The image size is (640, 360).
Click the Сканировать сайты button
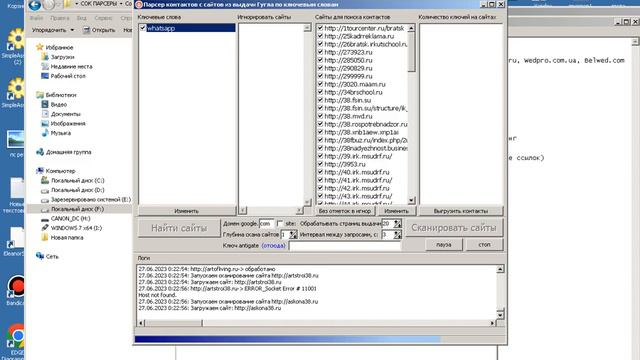point(454,228)
